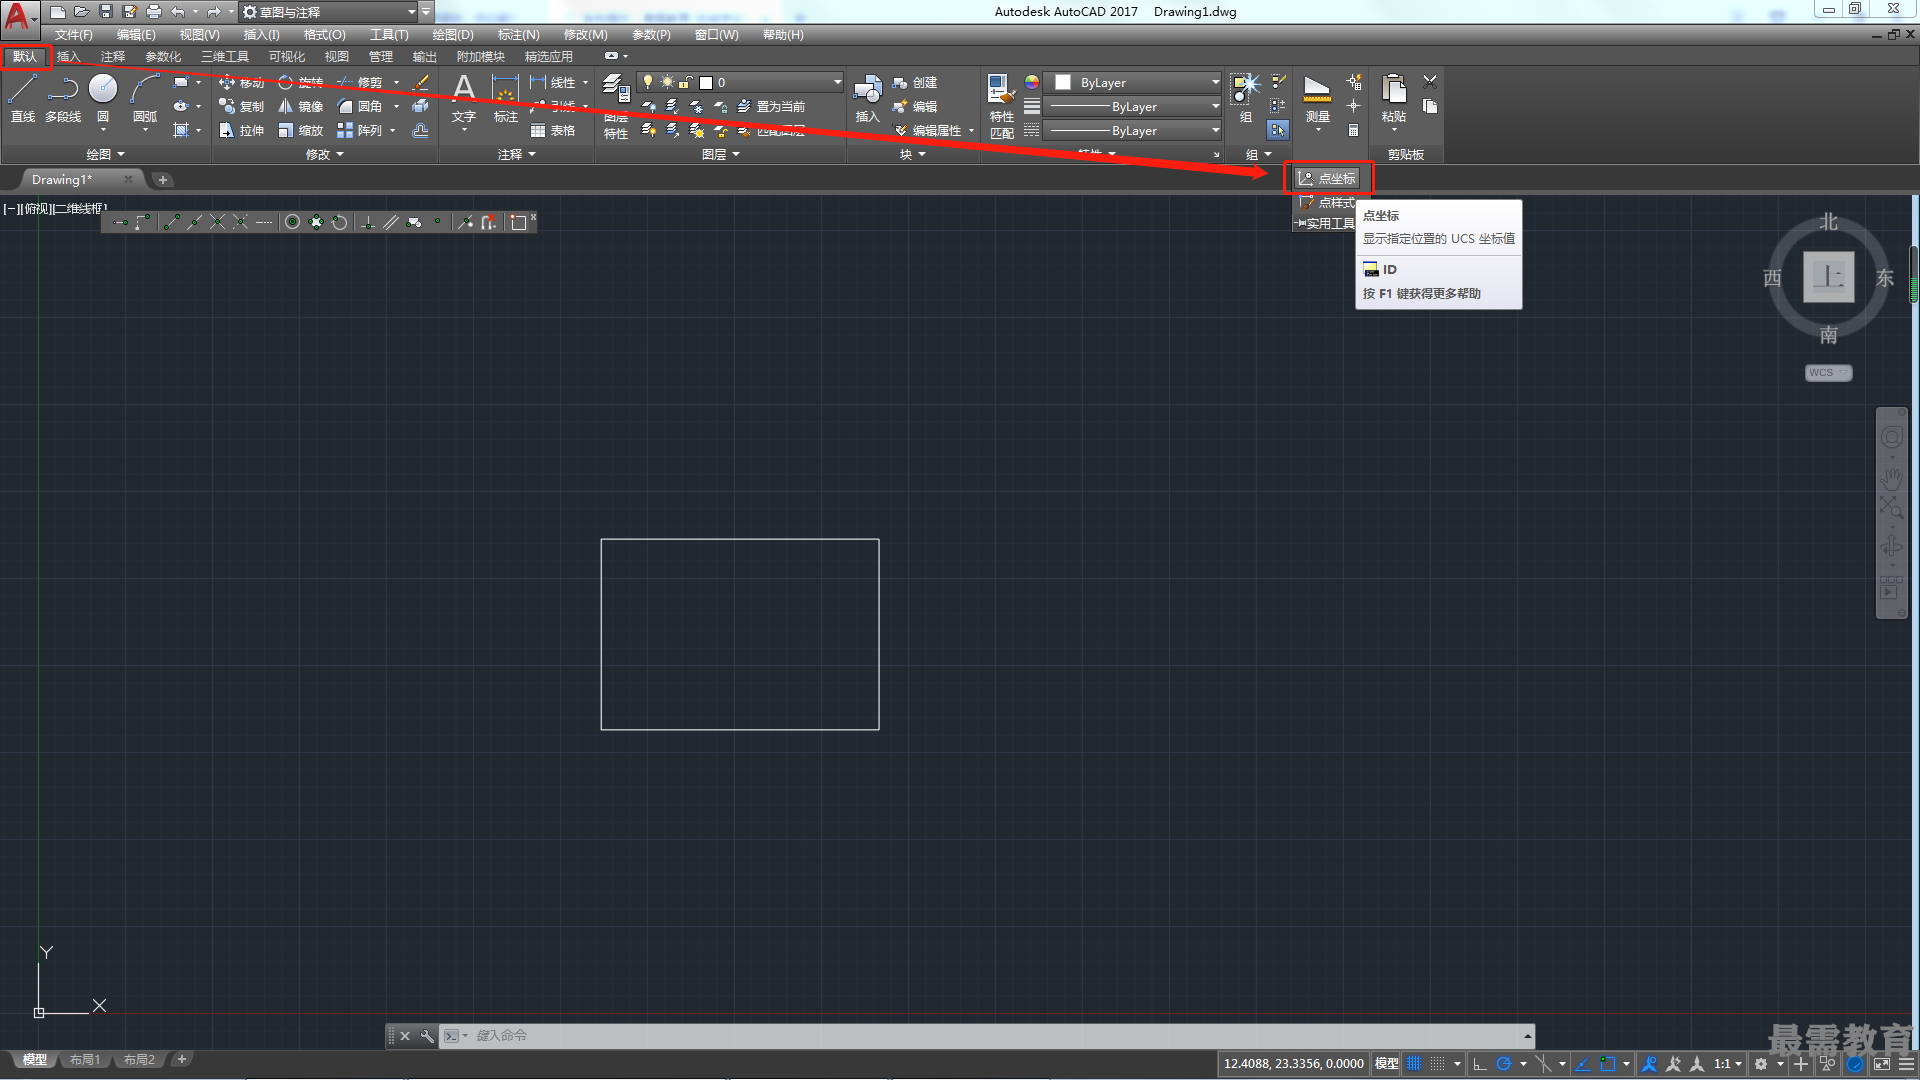Click the Move (移动) tool
Screen dimensions: 1920x1080
tap(242, 82)
